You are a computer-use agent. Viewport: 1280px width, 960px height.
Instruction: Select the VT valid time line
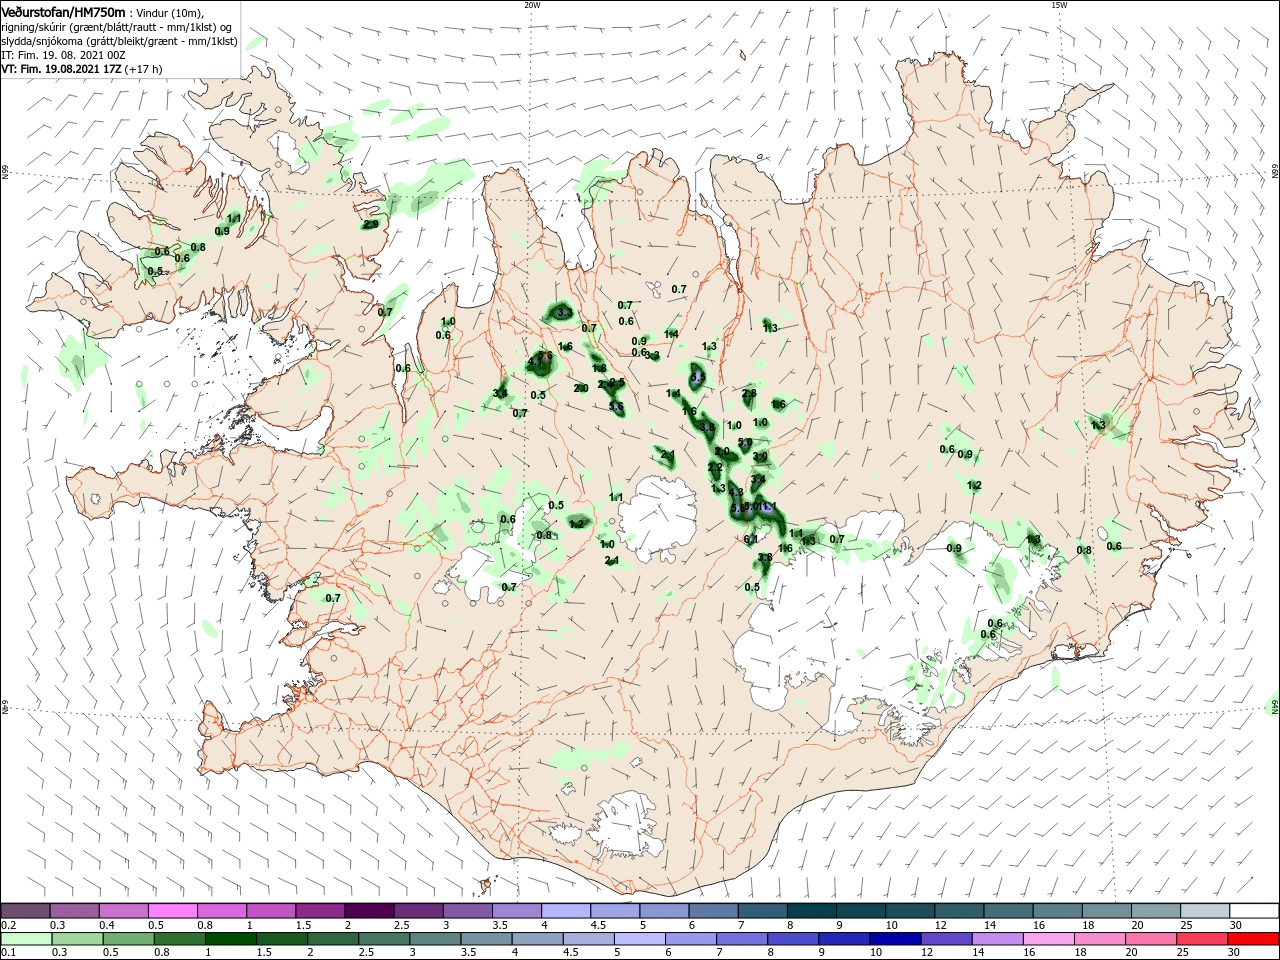tap(82, 69)
